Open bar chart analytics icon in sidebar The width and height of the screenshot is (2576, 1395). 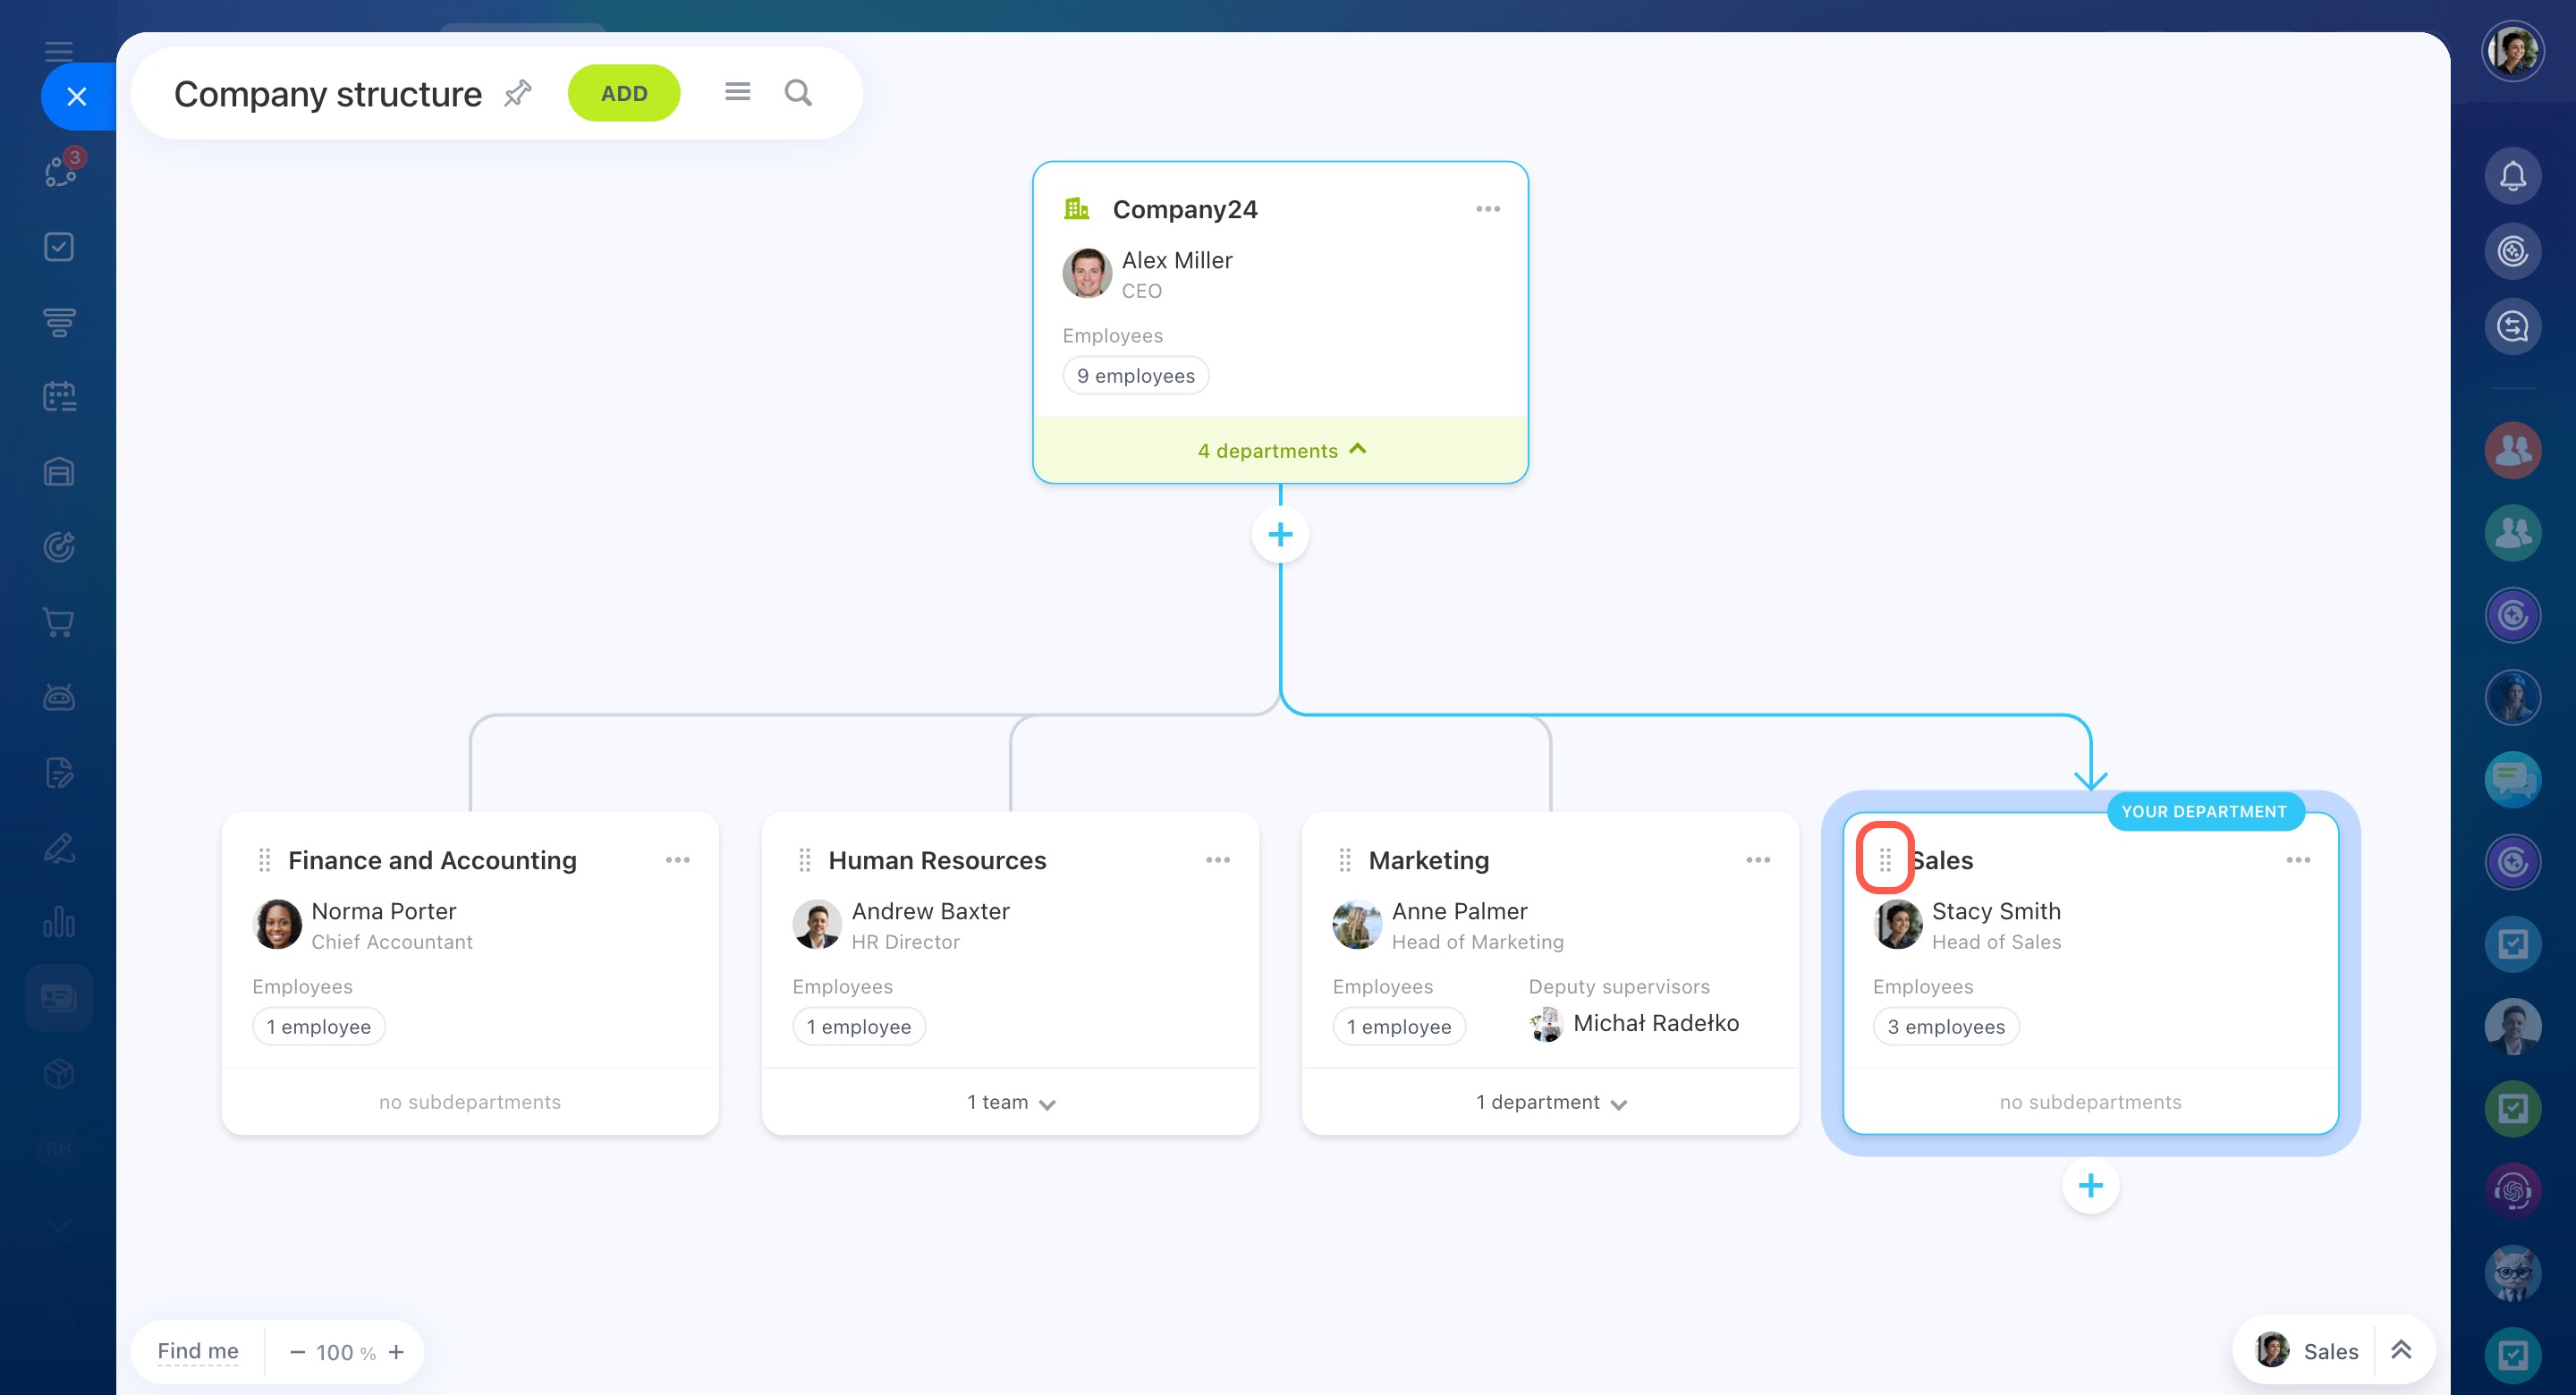coord(59,922)
